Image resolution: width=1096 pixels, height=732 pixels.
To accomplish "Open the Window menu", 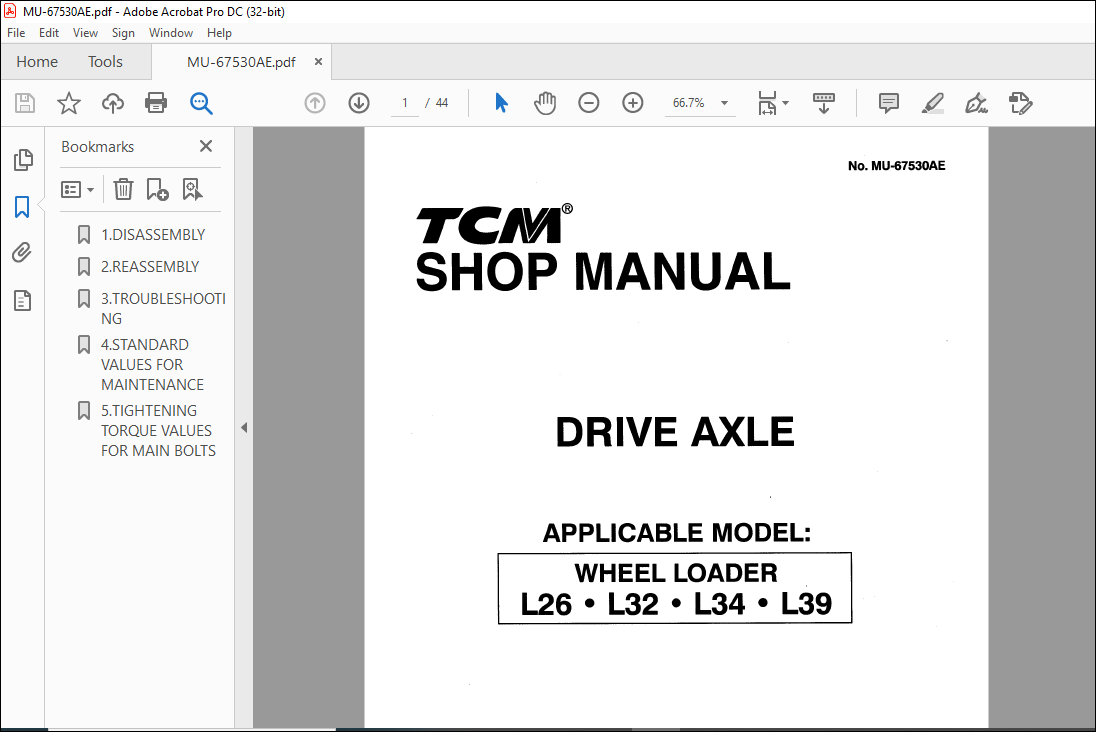I will coord(171,33).
